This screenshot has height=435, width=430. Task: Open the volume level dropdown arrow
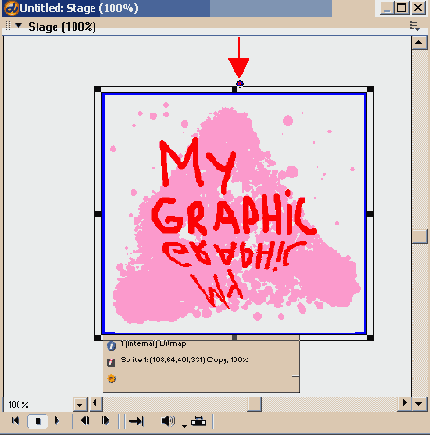point(184,426)
